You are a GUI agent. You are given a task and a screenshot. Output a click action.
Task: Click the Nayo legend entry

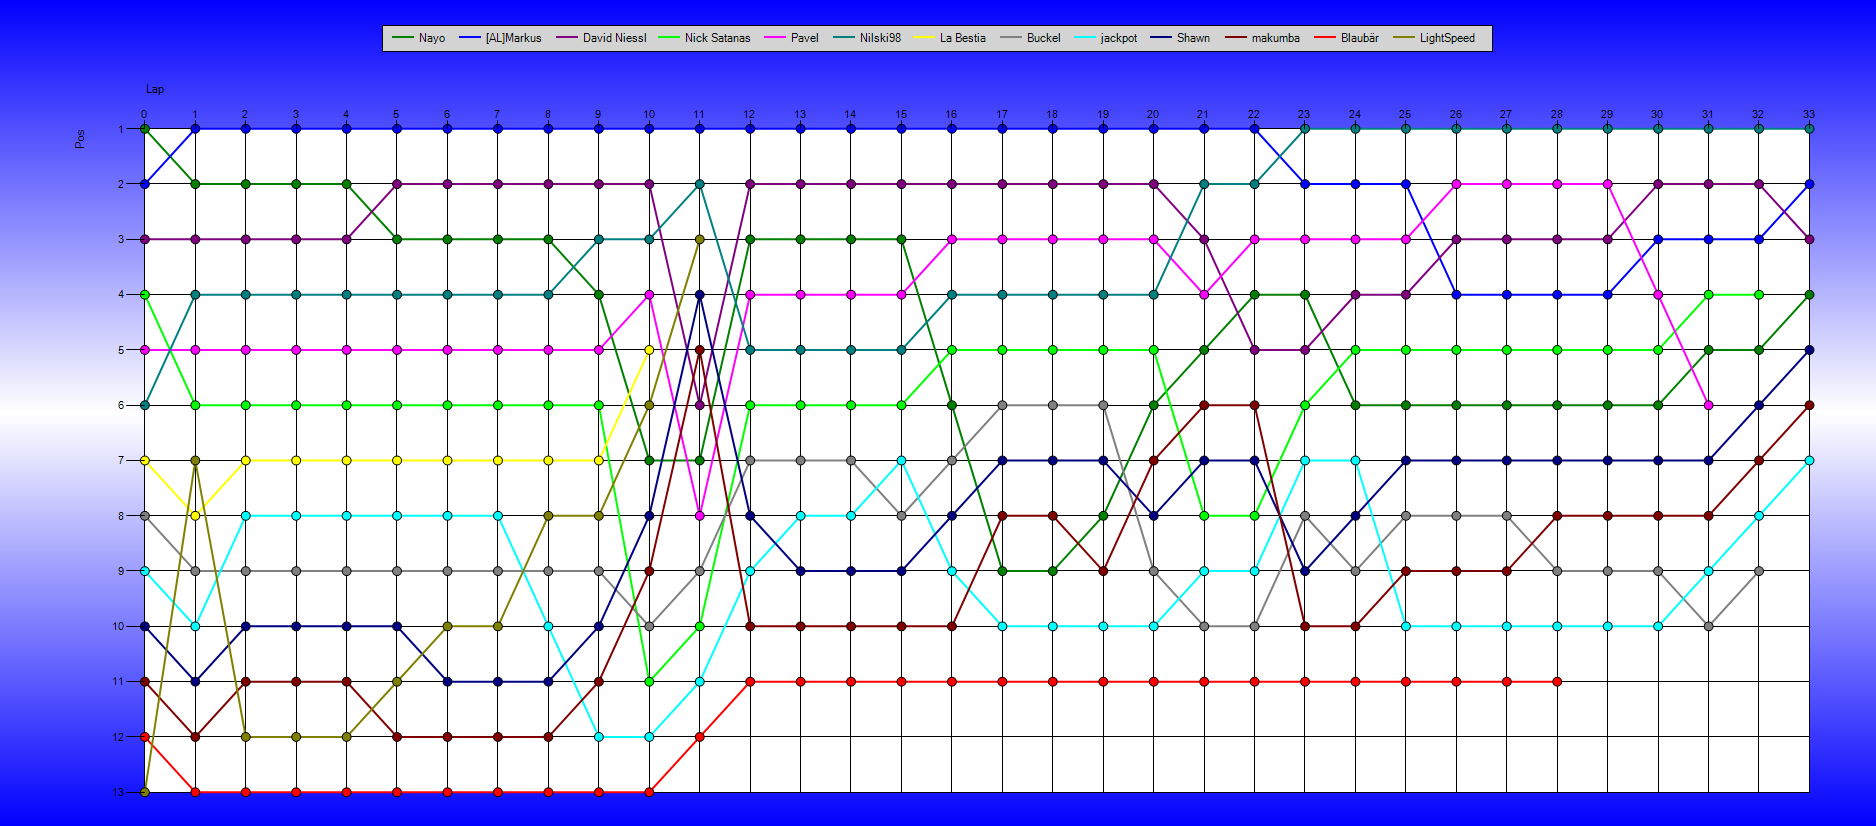coord(419,38)
